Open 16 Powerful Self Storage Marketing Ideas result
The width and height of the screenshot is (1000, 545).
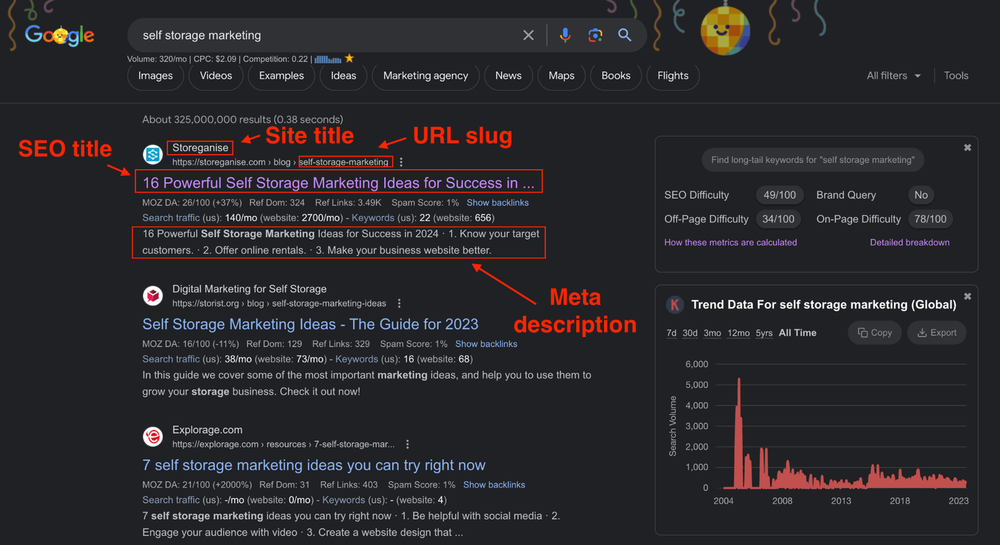pos(338,183)
